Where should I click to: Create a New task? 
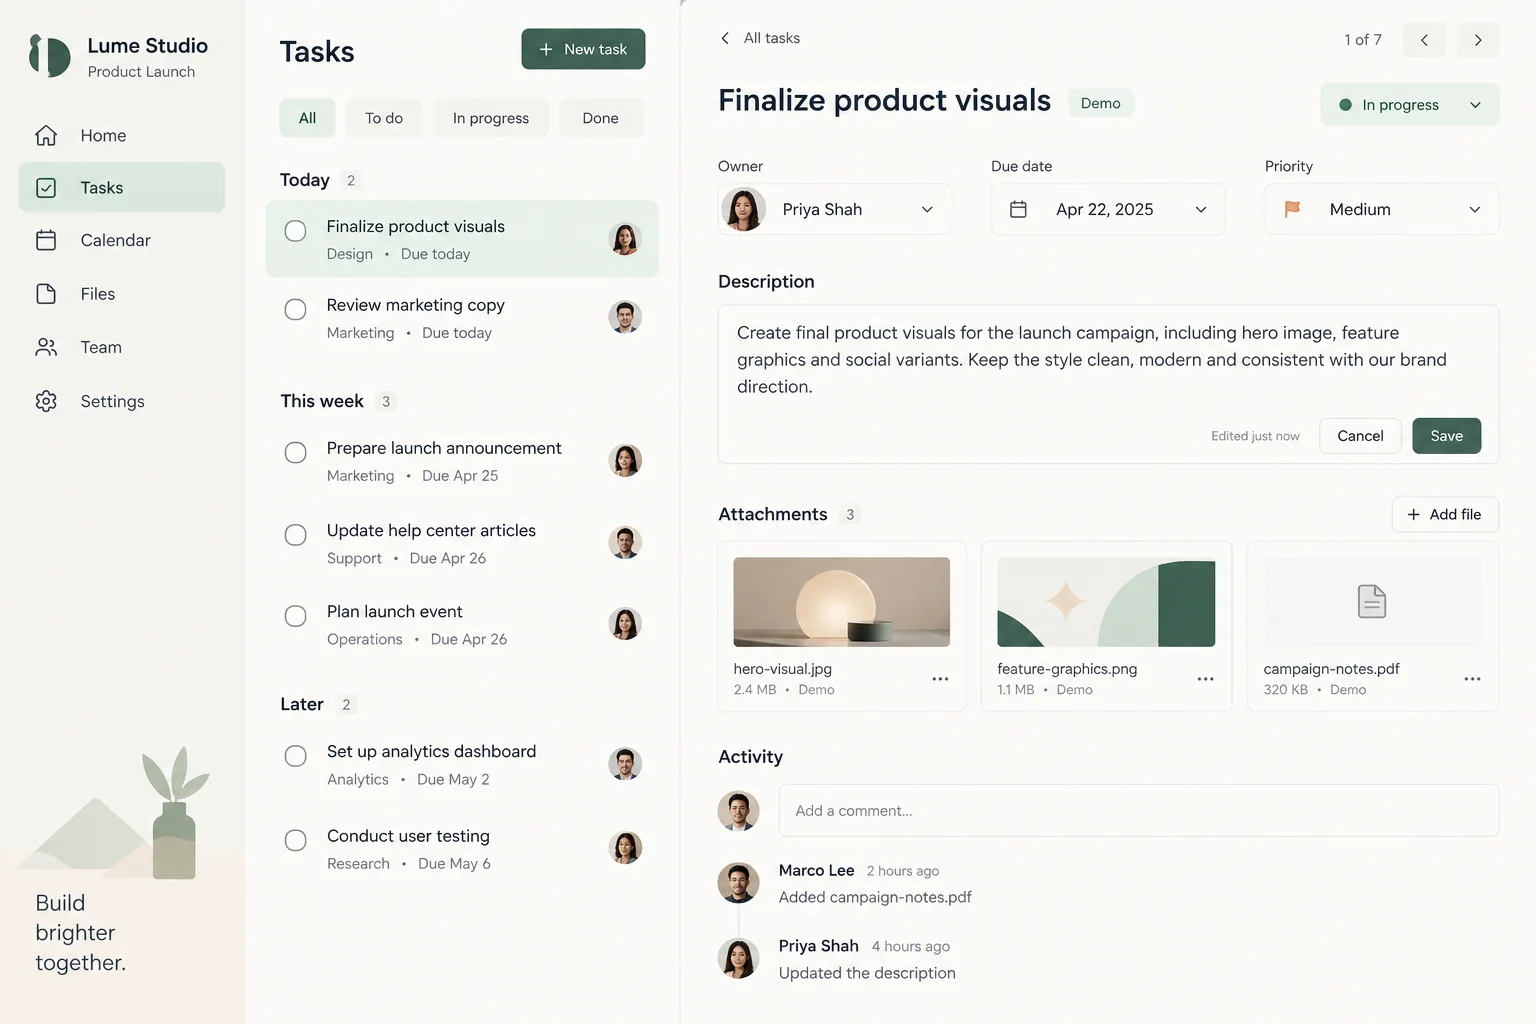click(583, 49)
